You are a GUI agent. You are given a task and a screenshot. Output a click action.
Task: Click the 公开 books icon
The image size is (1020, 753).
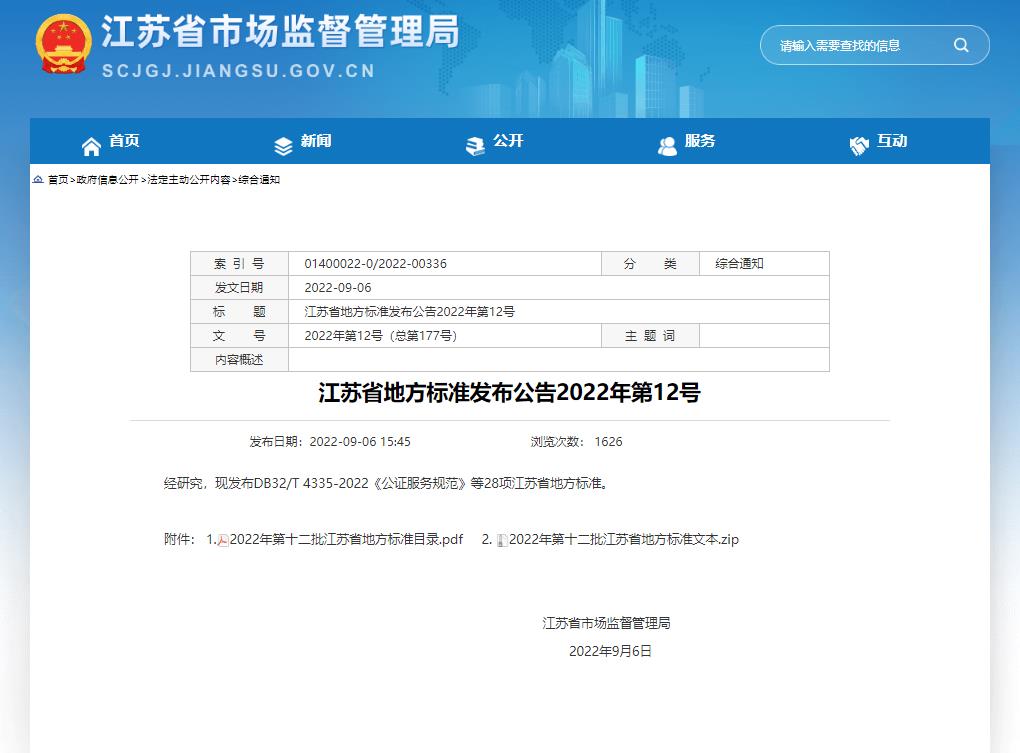475,146
